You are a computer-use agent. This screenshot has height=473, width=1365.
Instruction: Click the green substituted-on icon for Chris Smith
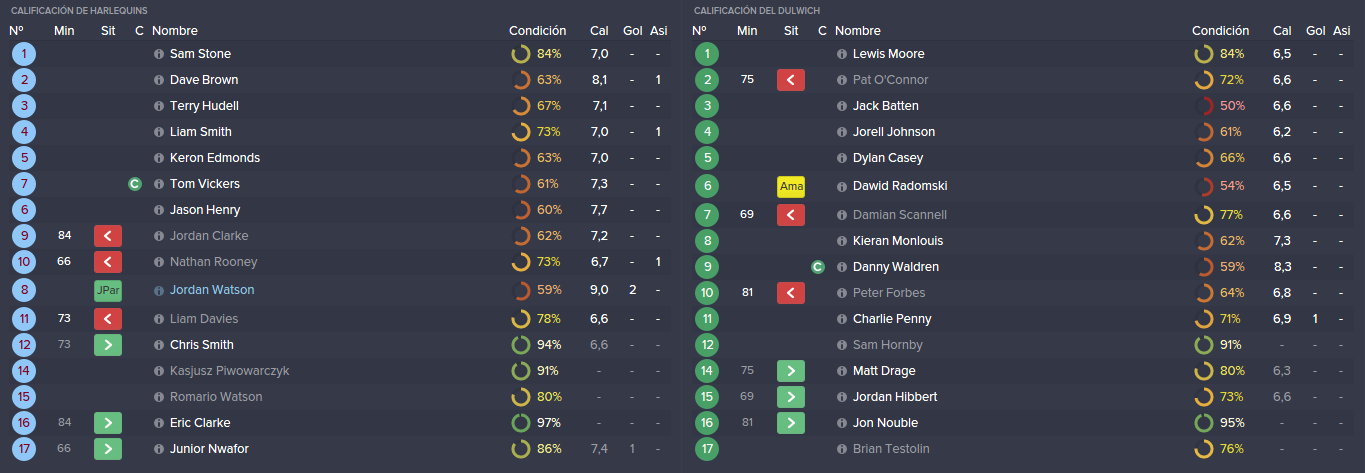point(108,345)
